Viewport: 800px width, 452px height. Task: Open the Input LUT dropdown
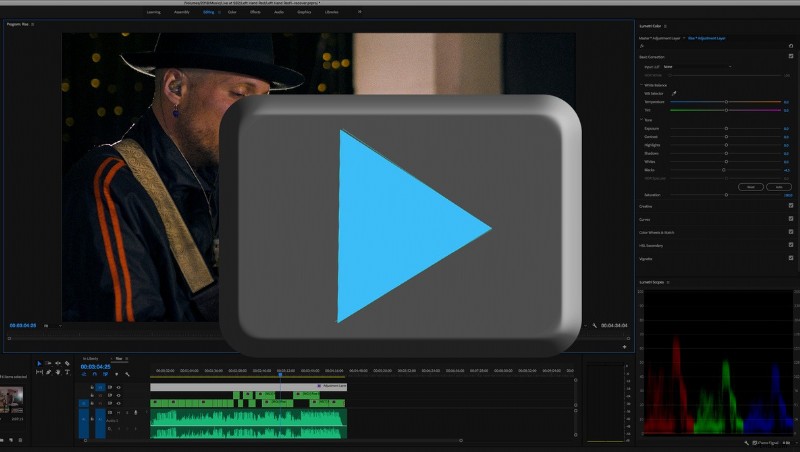697,67
